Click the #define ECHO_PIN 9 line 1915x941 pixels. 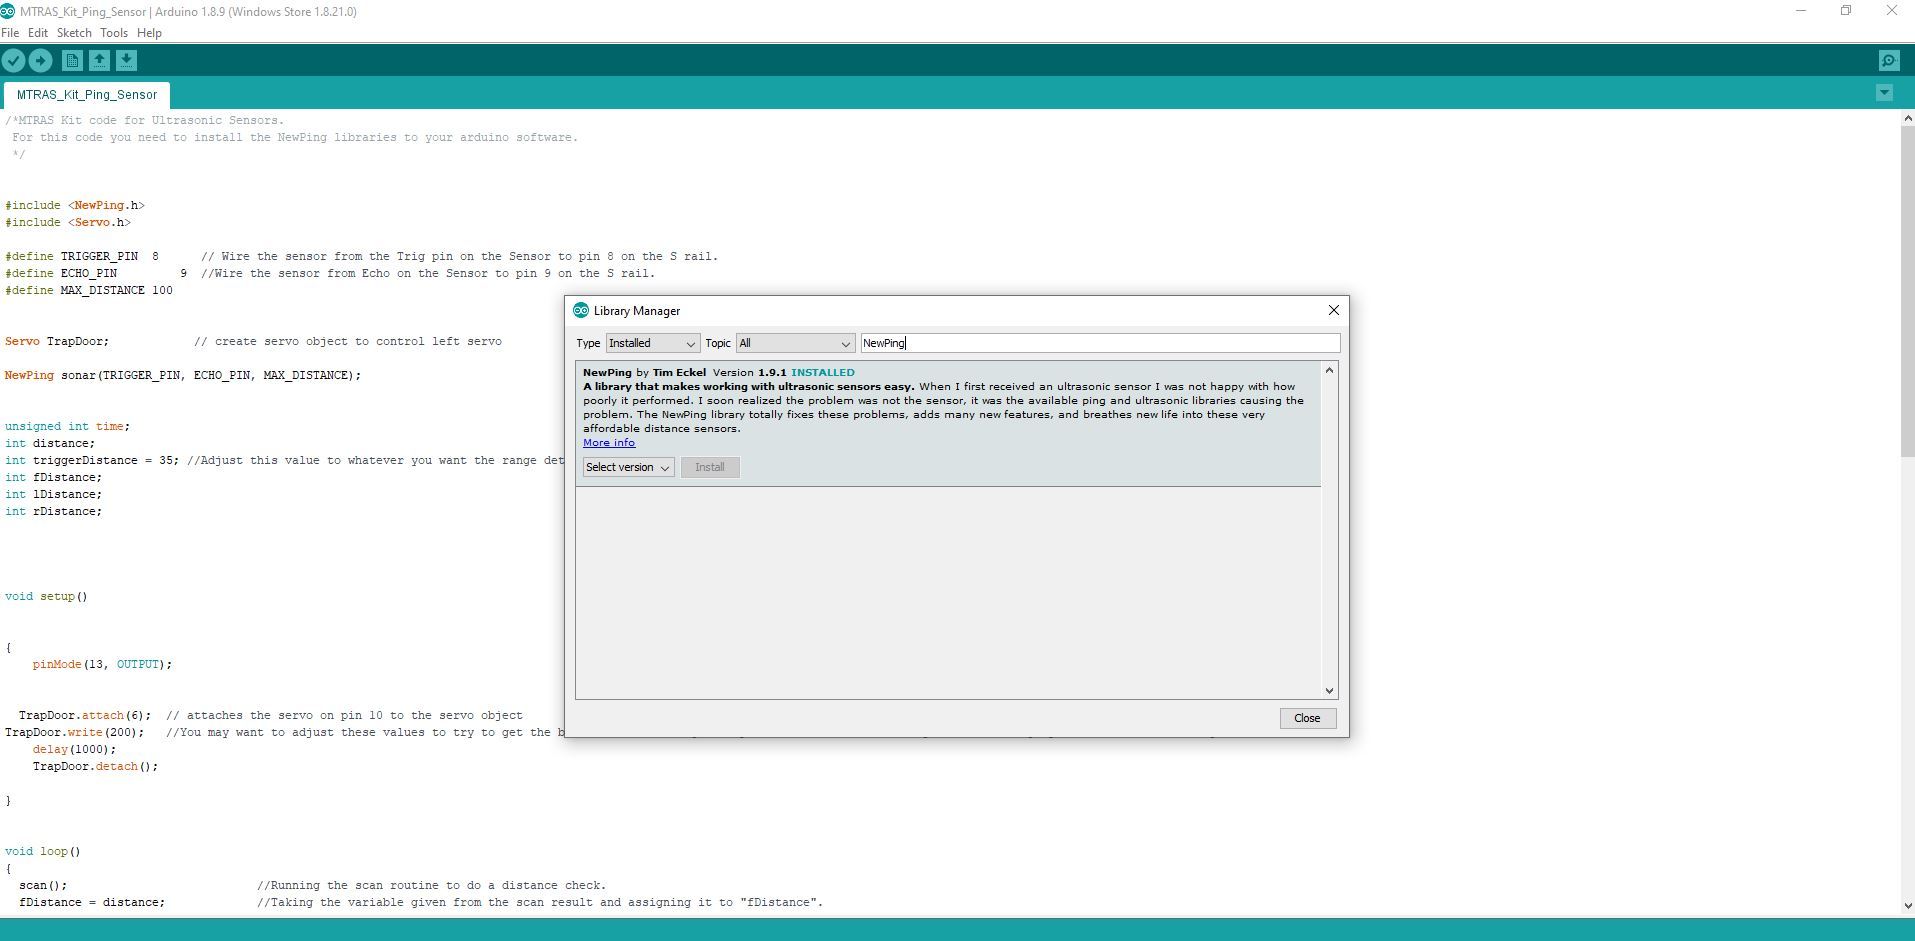pos(330,273)
